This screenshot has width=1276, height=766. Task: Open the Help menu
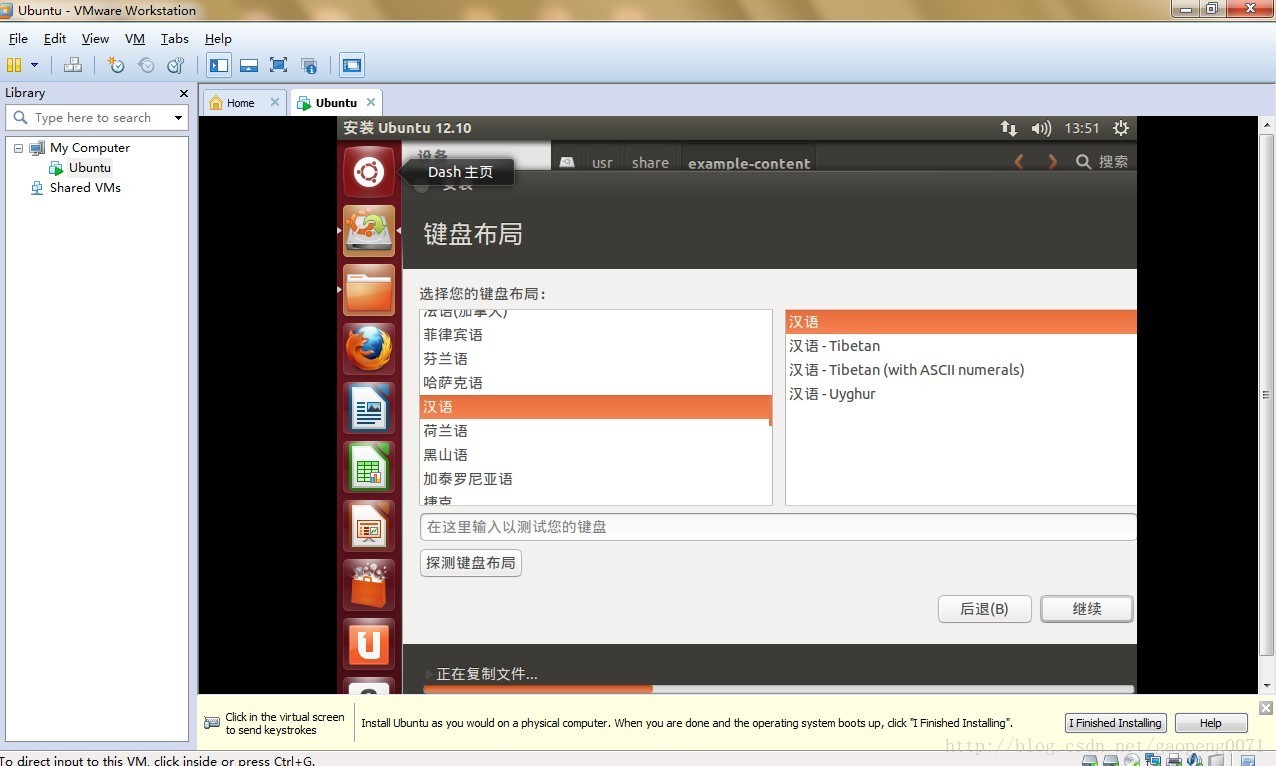pyautogui.click(x=218, y=39)
